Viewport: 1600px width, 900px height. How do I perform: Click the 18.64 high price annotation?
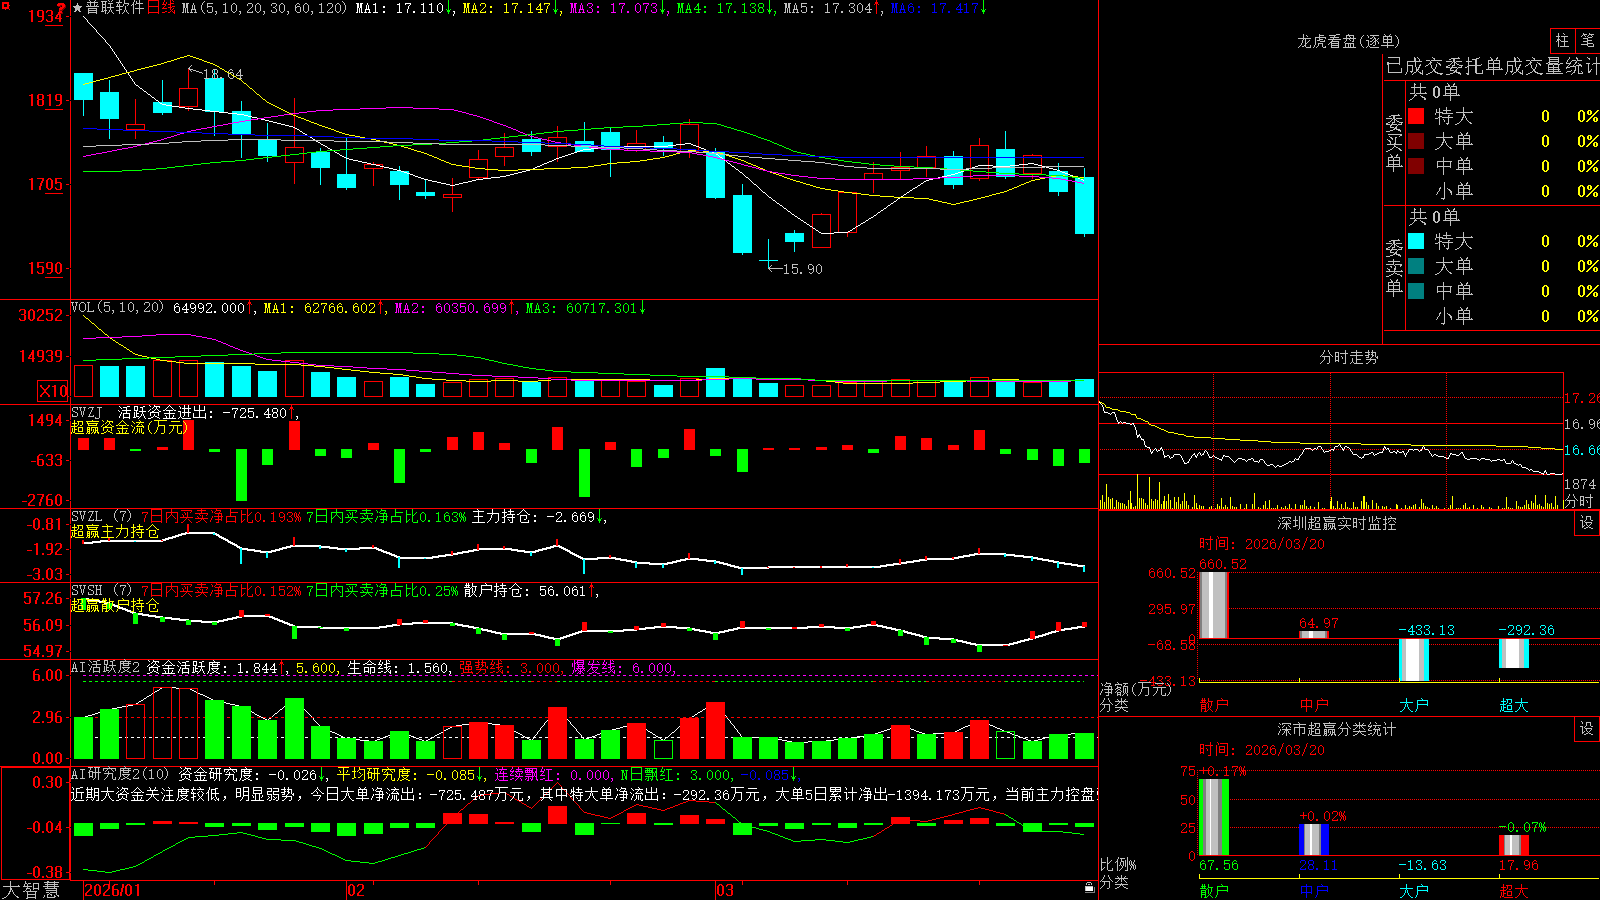pyautogui.click(x=222, y=74)
